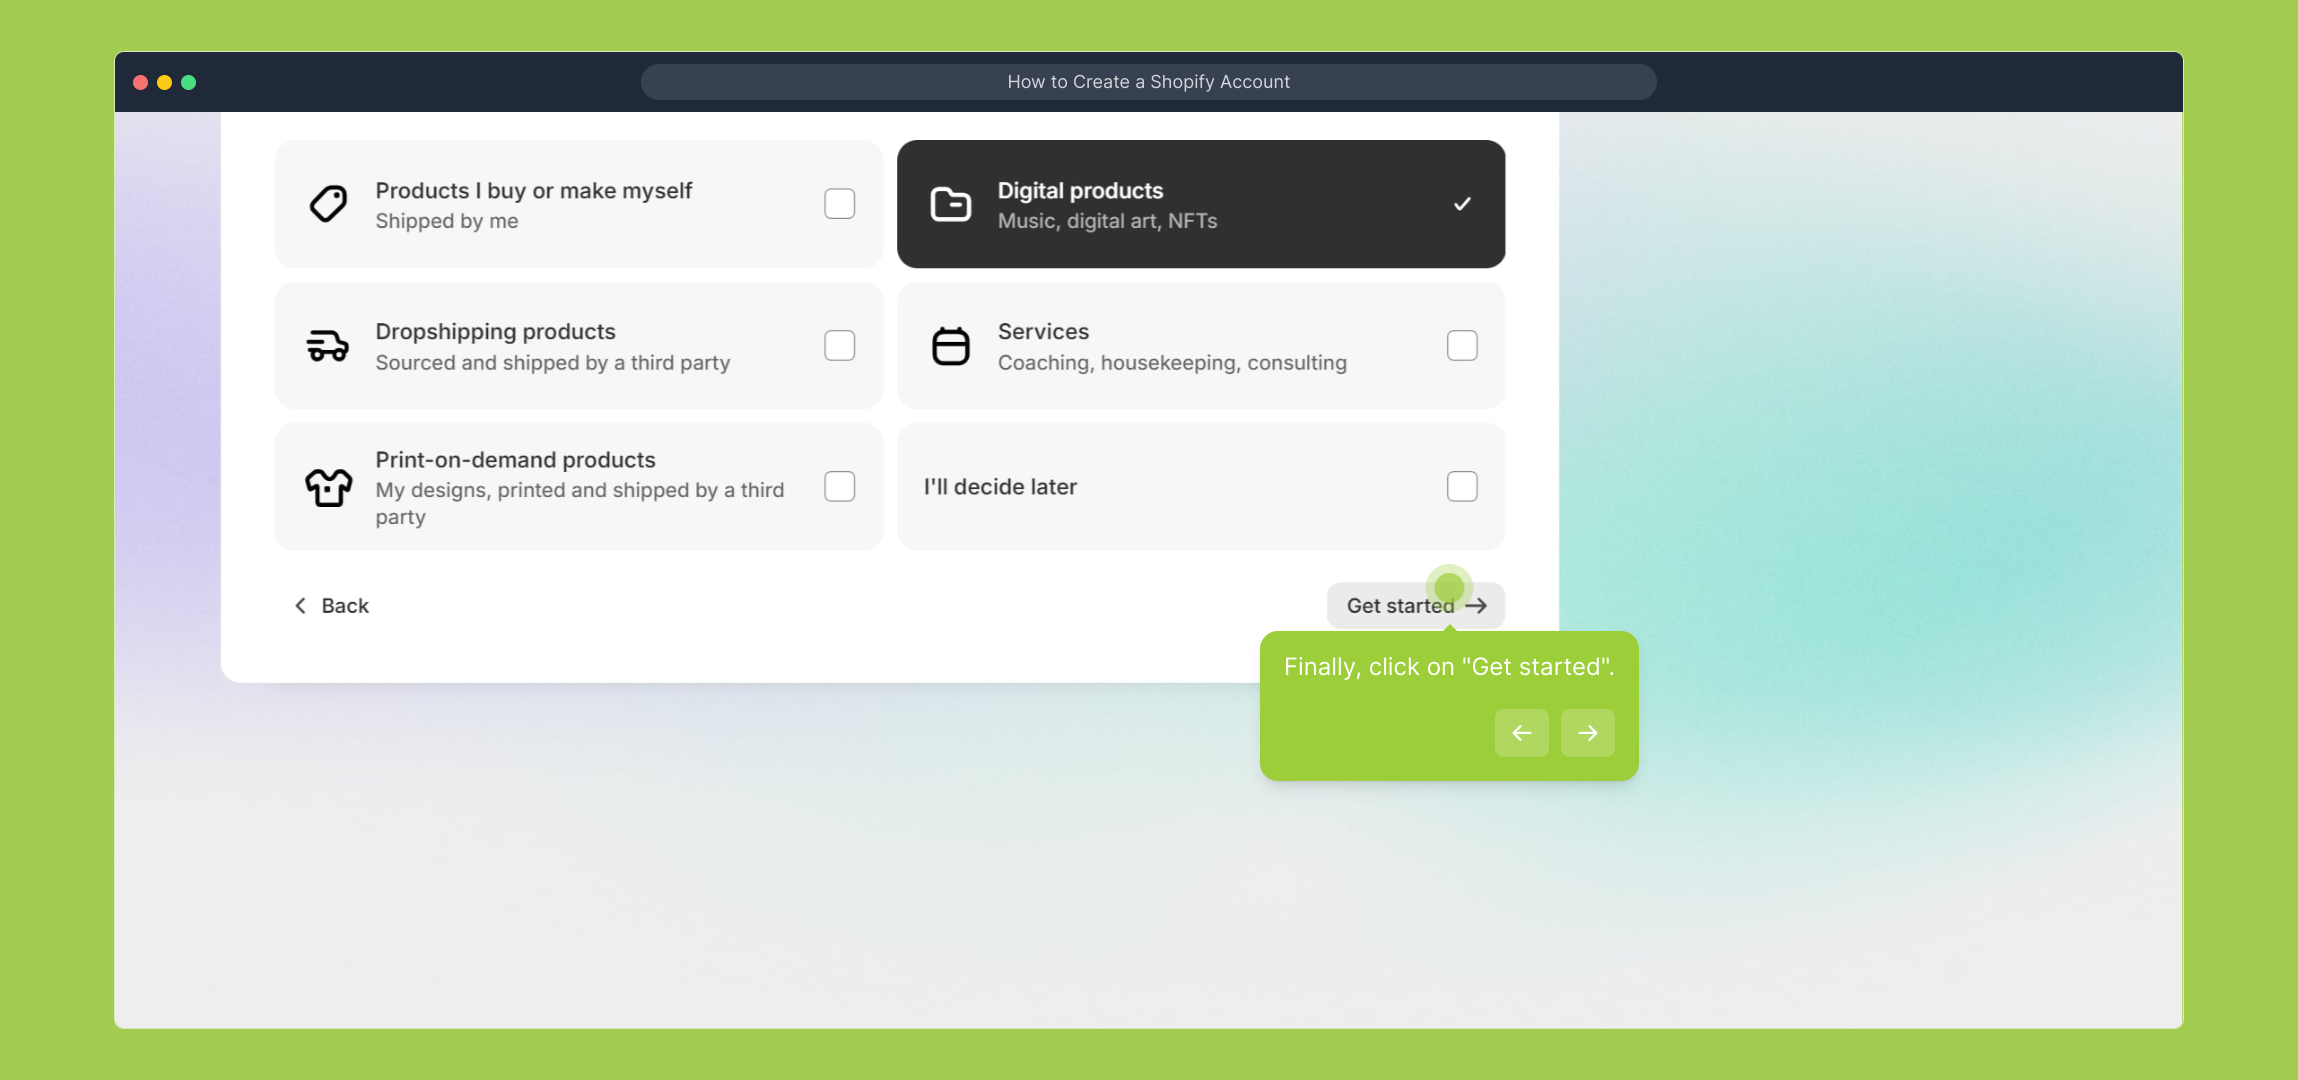Click the green pulsing hotspot indicator
Viewport: 2298px width, 1080px height.
[x=1449, y=587]
